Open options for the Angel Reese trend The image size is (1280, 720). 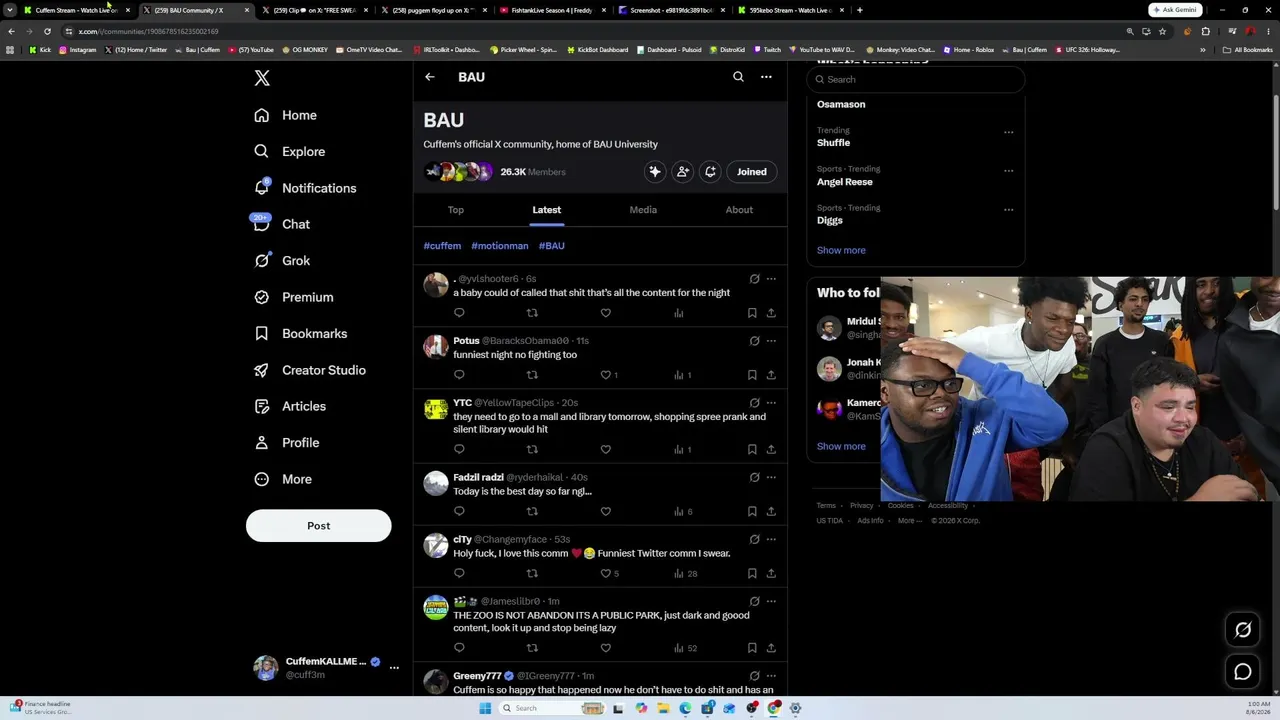[1008, 171]
